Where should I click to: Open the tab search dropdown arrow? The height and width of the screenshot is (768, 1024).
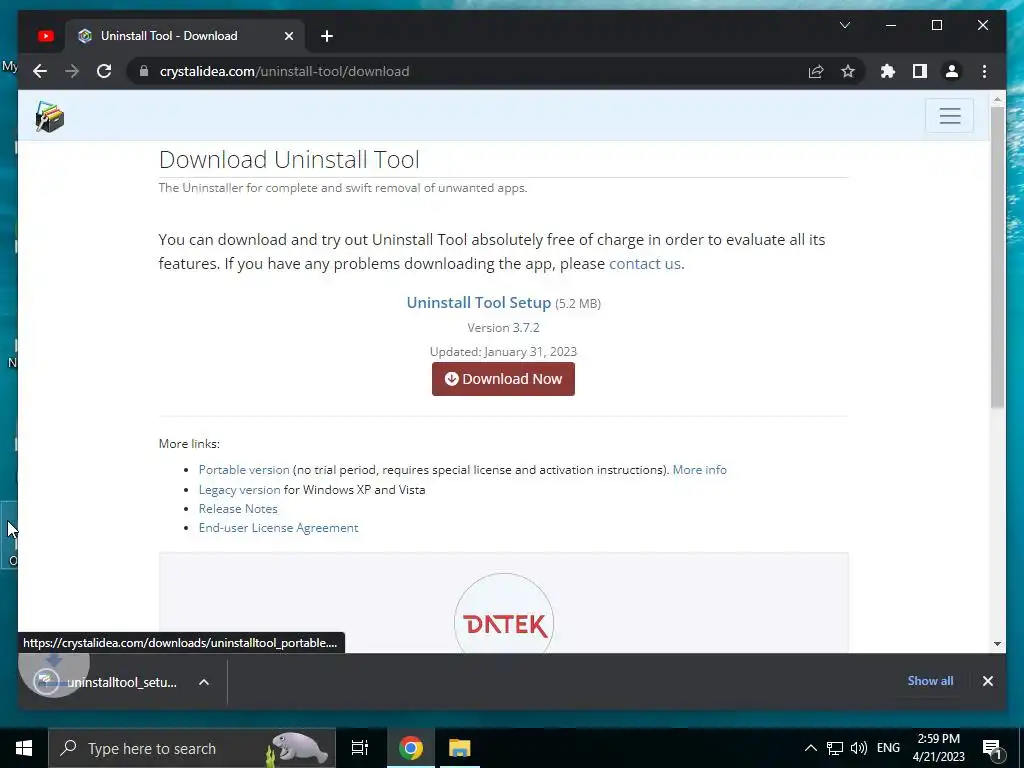[844, 25]
